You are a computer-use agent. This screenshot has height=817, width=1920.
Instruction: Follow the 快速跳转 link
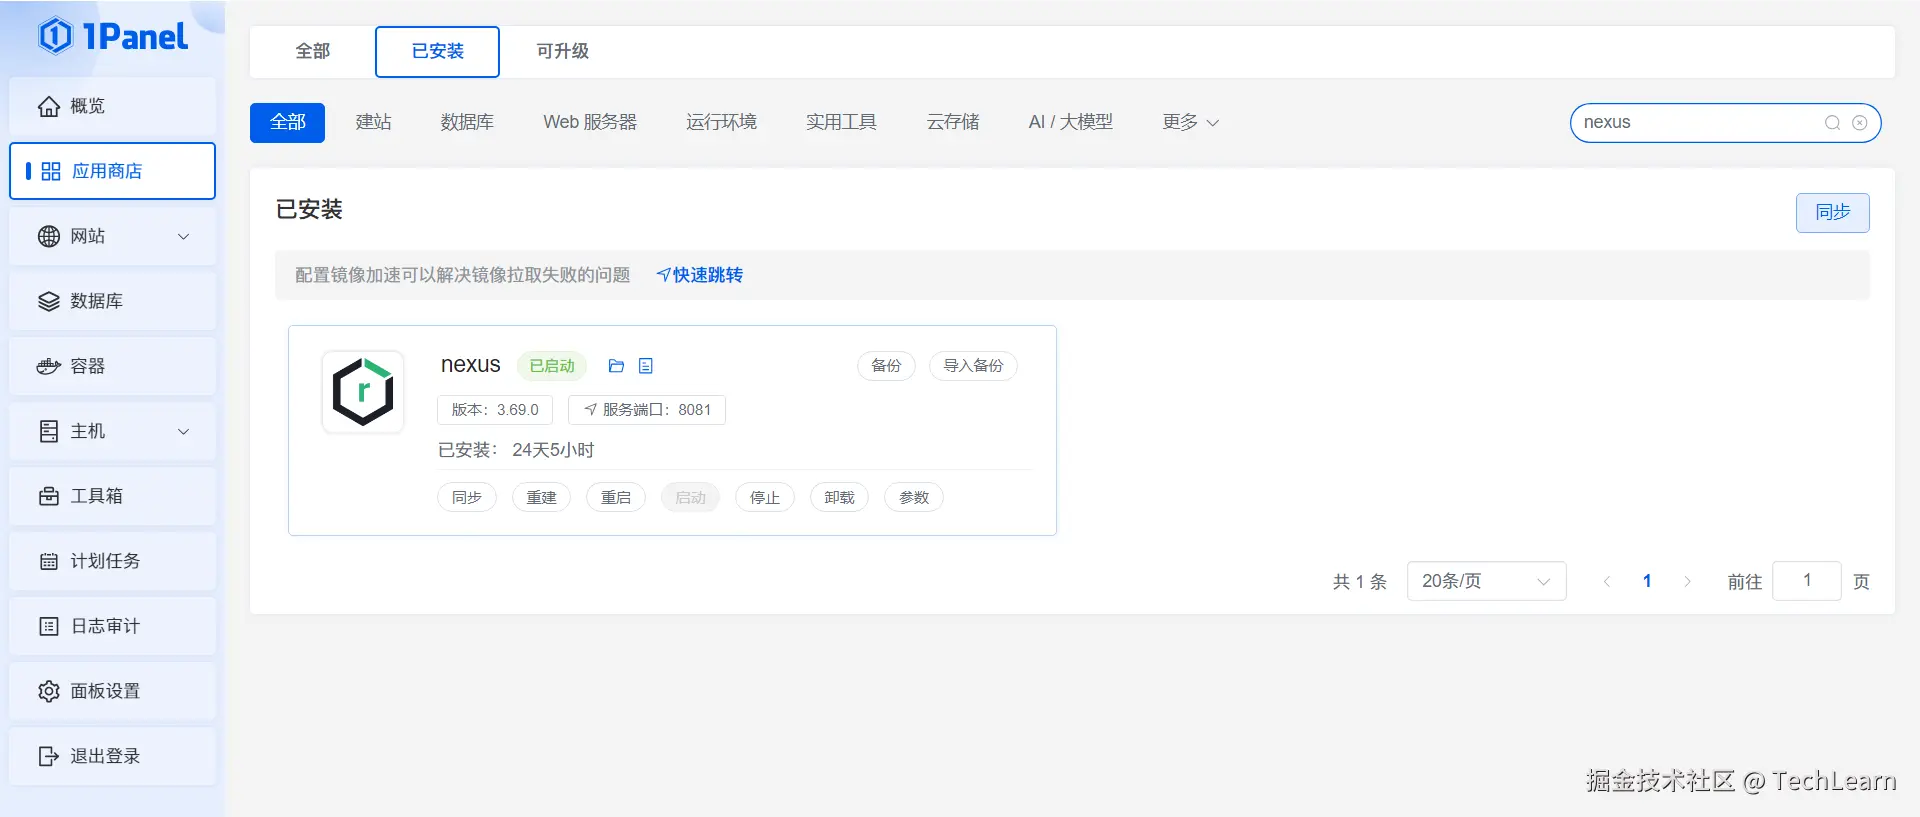(x=700, y=275)
